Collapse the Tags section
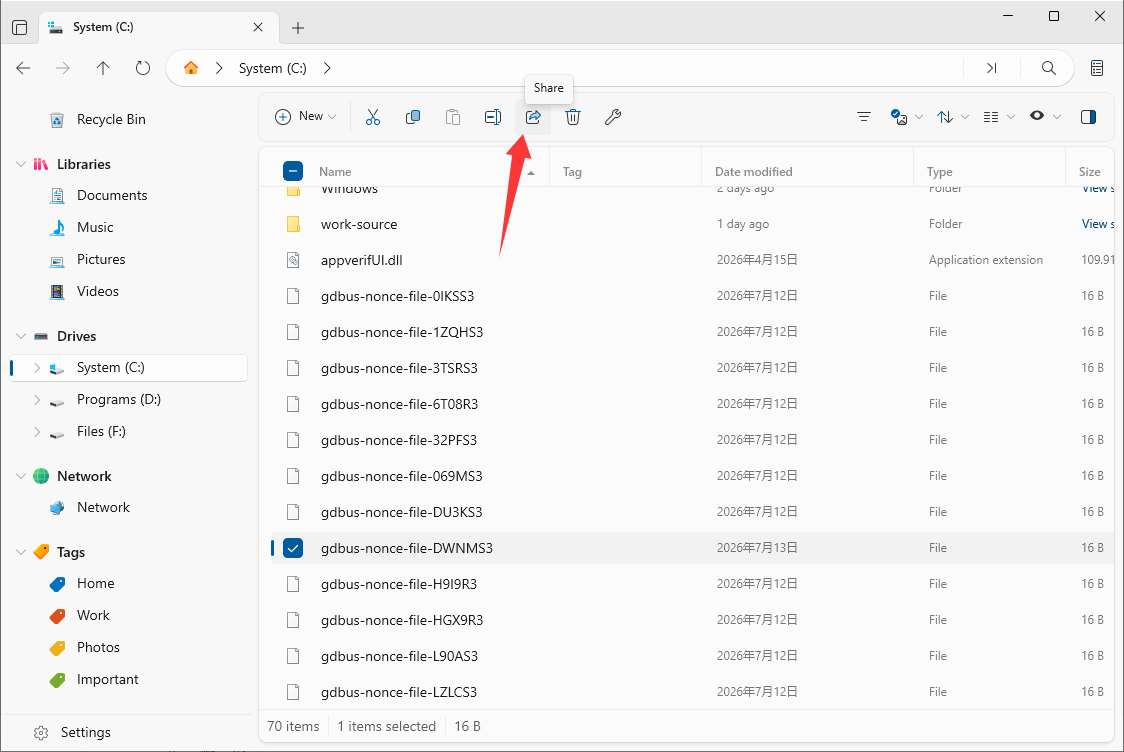The width and height of the screenshot is (1124, 752). 21,552
